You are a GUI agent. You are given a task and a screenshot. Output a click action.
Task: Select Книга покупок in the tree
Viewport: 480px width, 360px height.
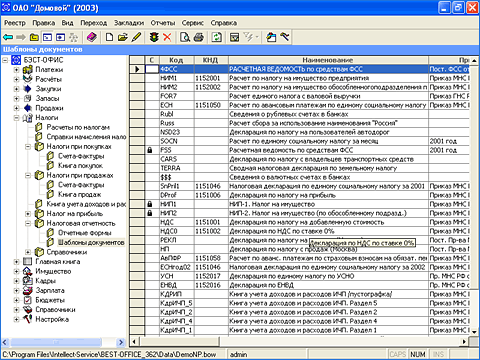(80, 166)
